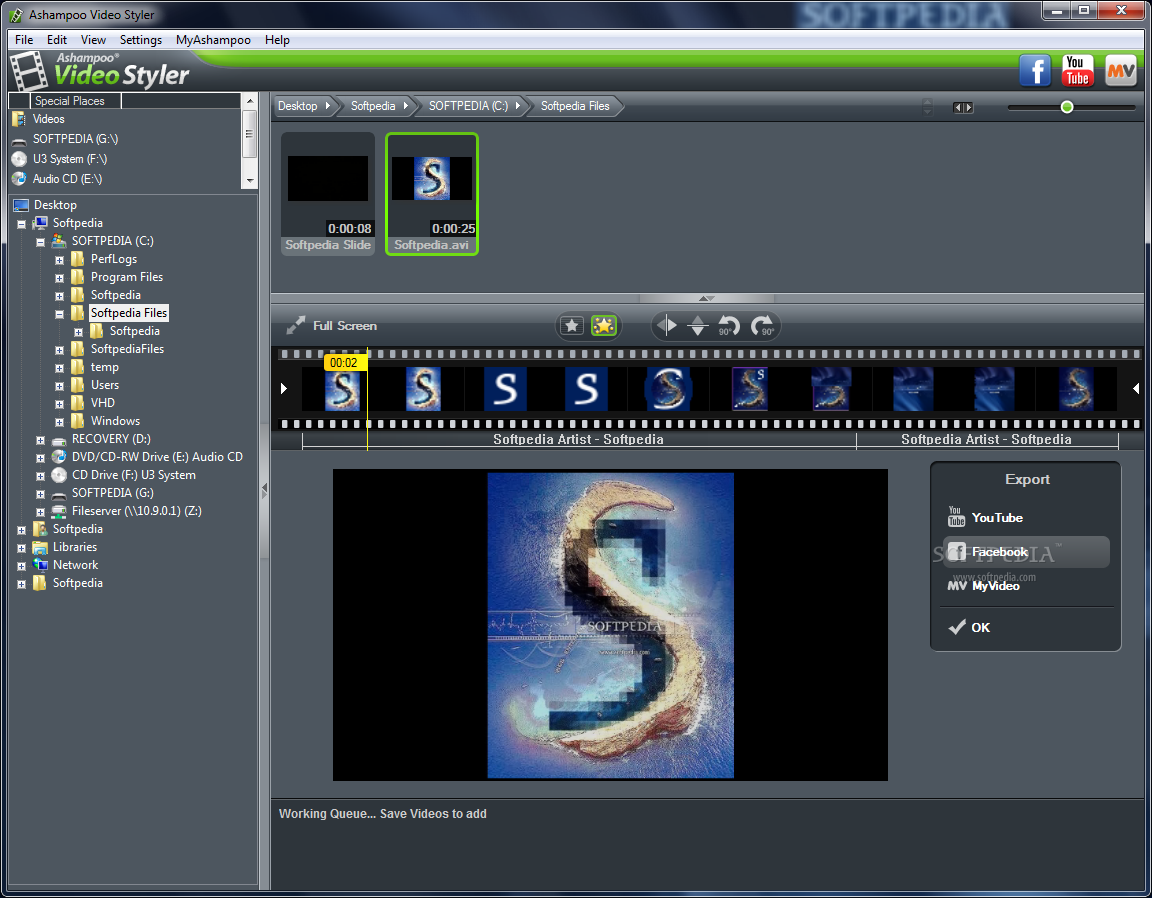The image size is (1152, 898).
Task: Expand the PerfLogs folder
Action: click(60, 260)
